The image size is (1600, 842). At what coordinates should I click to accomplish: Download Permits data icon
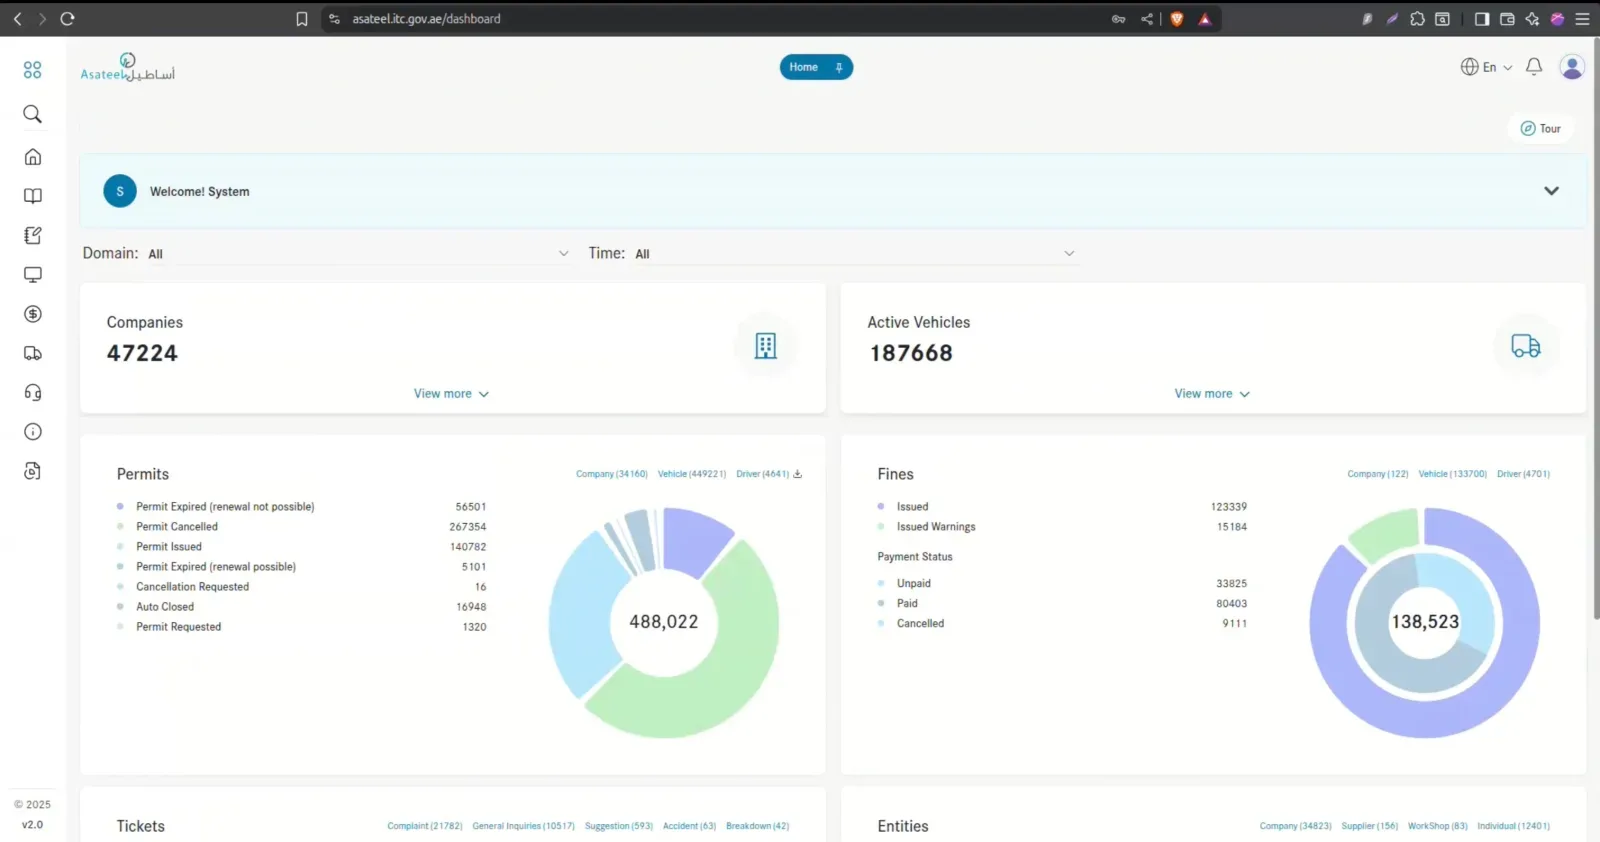(798, 474)
